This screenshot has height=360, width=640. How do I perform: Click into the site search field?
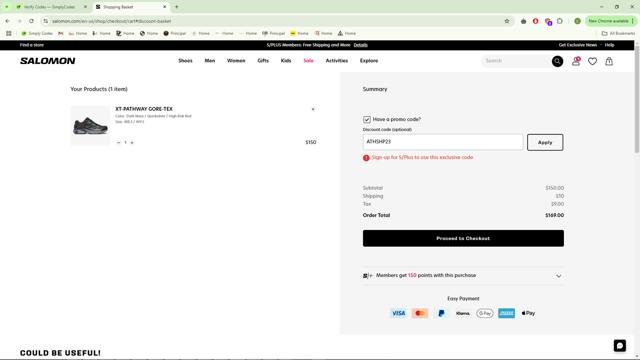pos(517,61)
